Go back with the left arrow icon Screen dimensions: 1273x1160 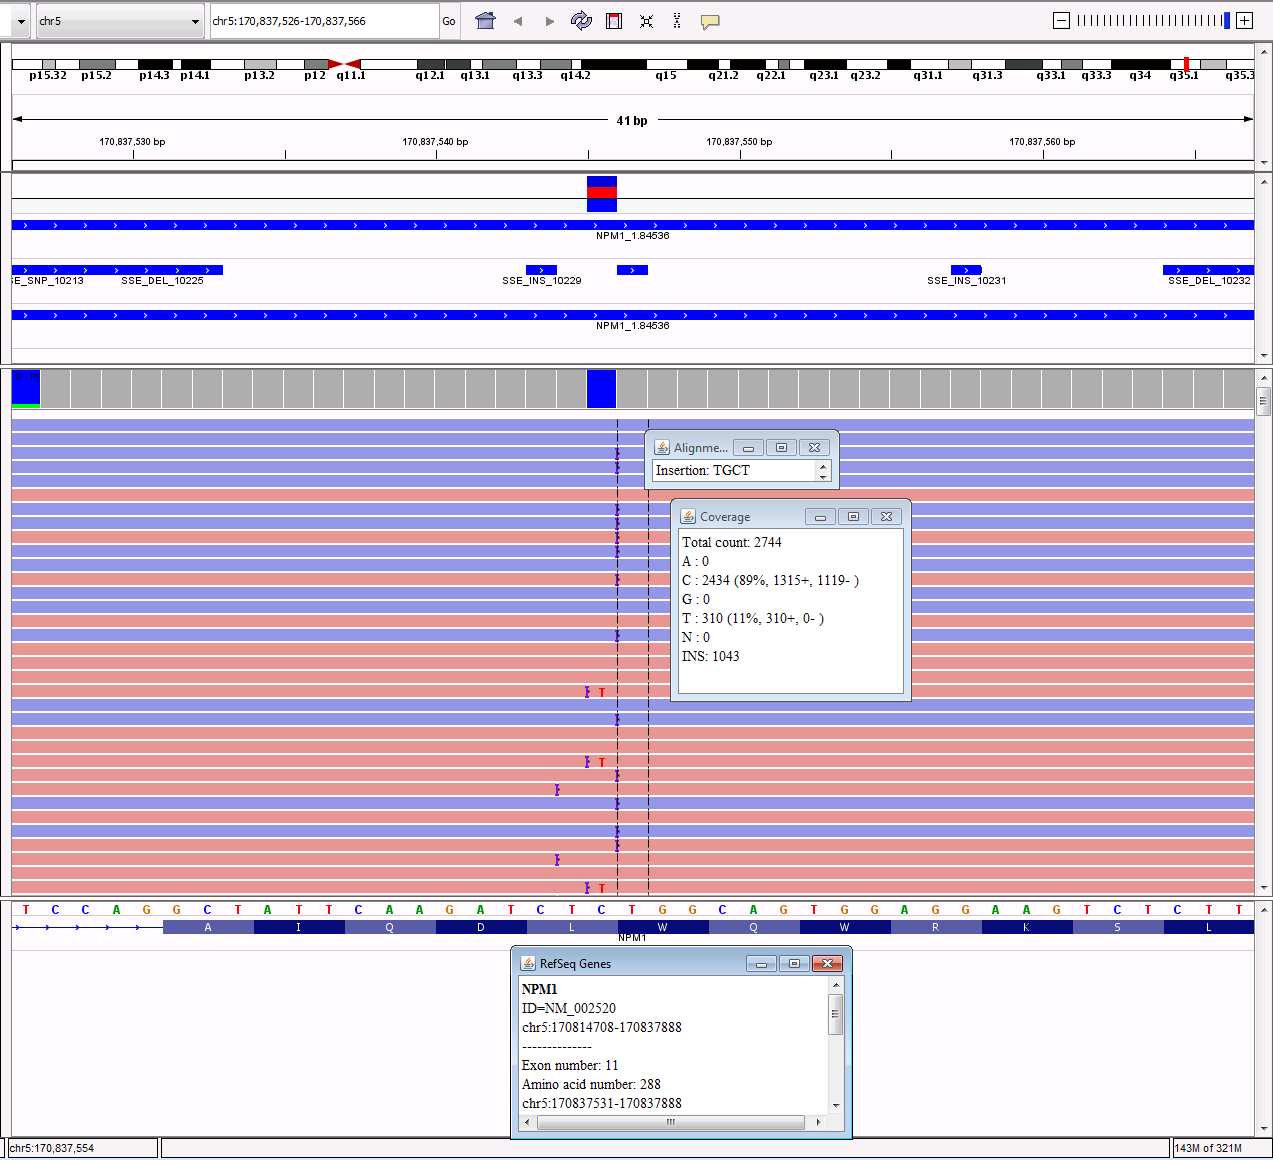pos(518,21)
